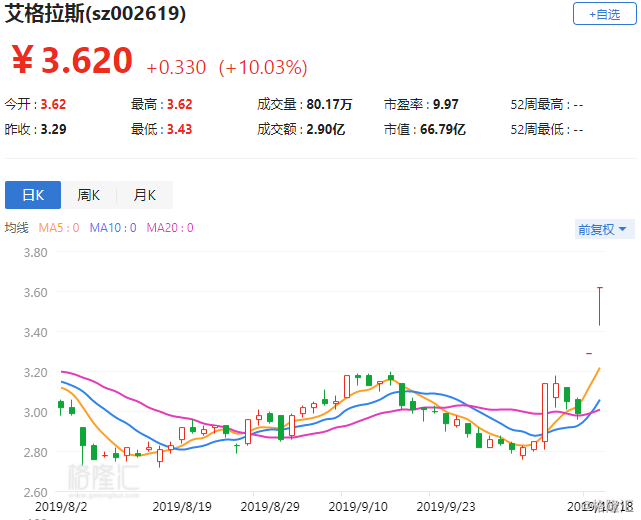
Task: Click the large red candle left of the 2019/10/18 tick
Action: point(545,412)
